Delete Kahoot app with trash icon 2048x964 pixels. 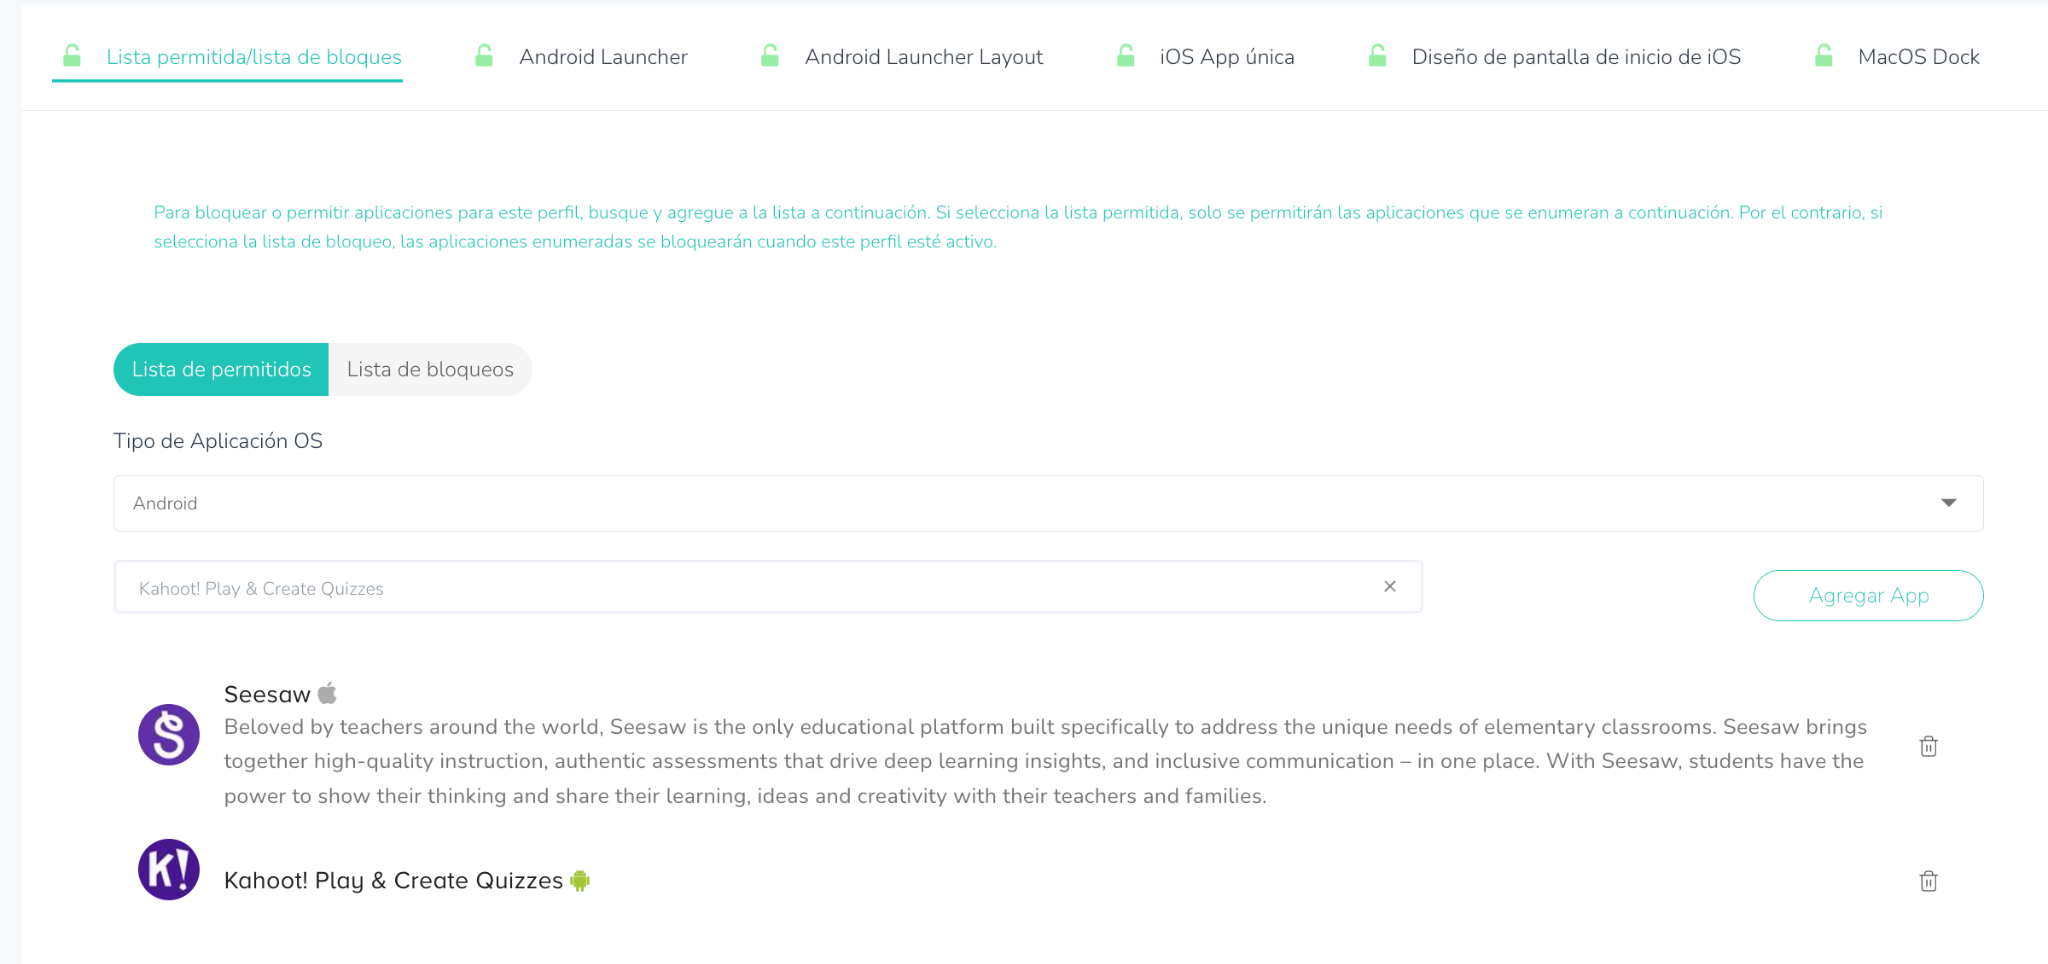click(1928, 881)
